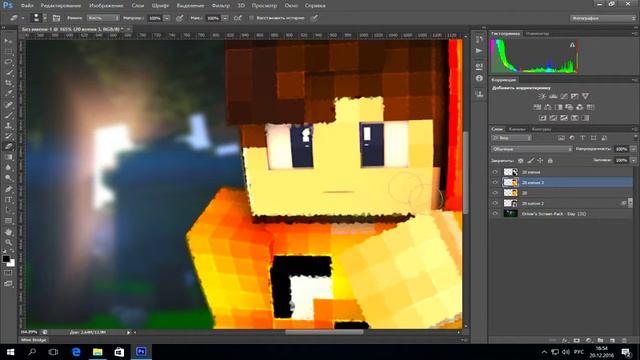
Task: Add a Hue/Saturation adjustment layer
Action: click(537, 107)
